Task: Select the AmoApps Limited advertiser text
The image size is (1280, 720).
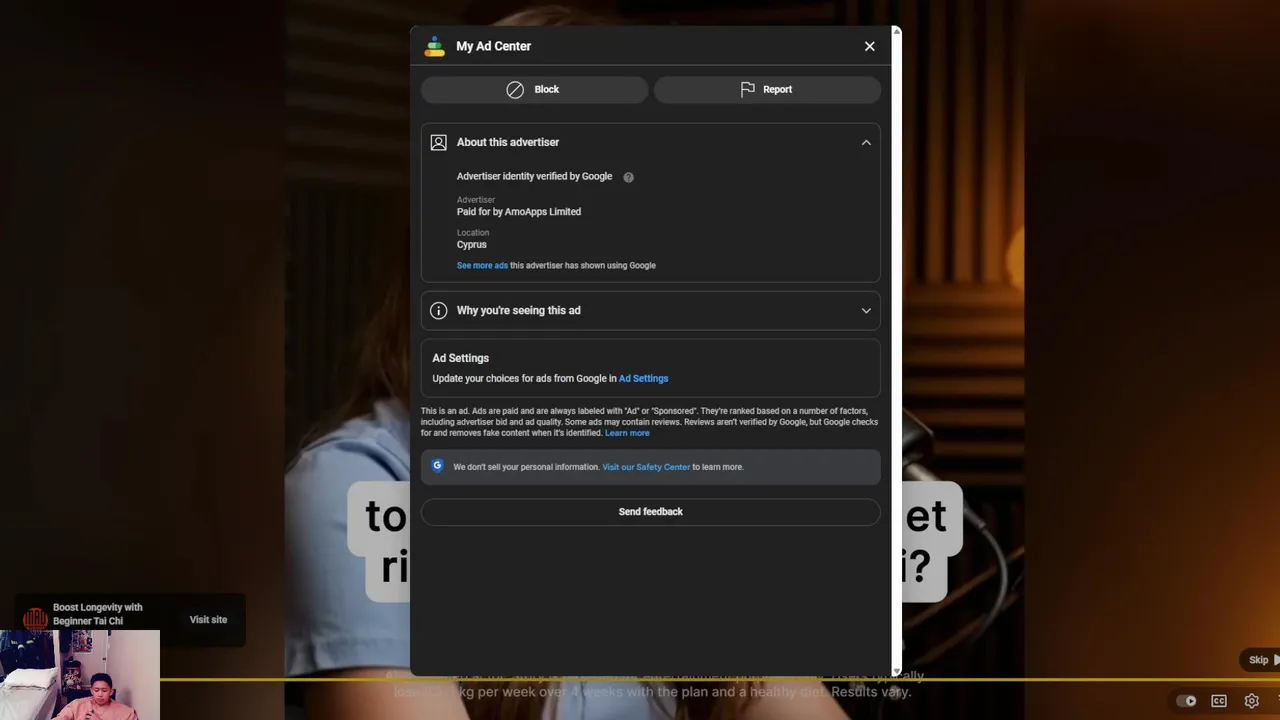Action: (x=519, y=212)
